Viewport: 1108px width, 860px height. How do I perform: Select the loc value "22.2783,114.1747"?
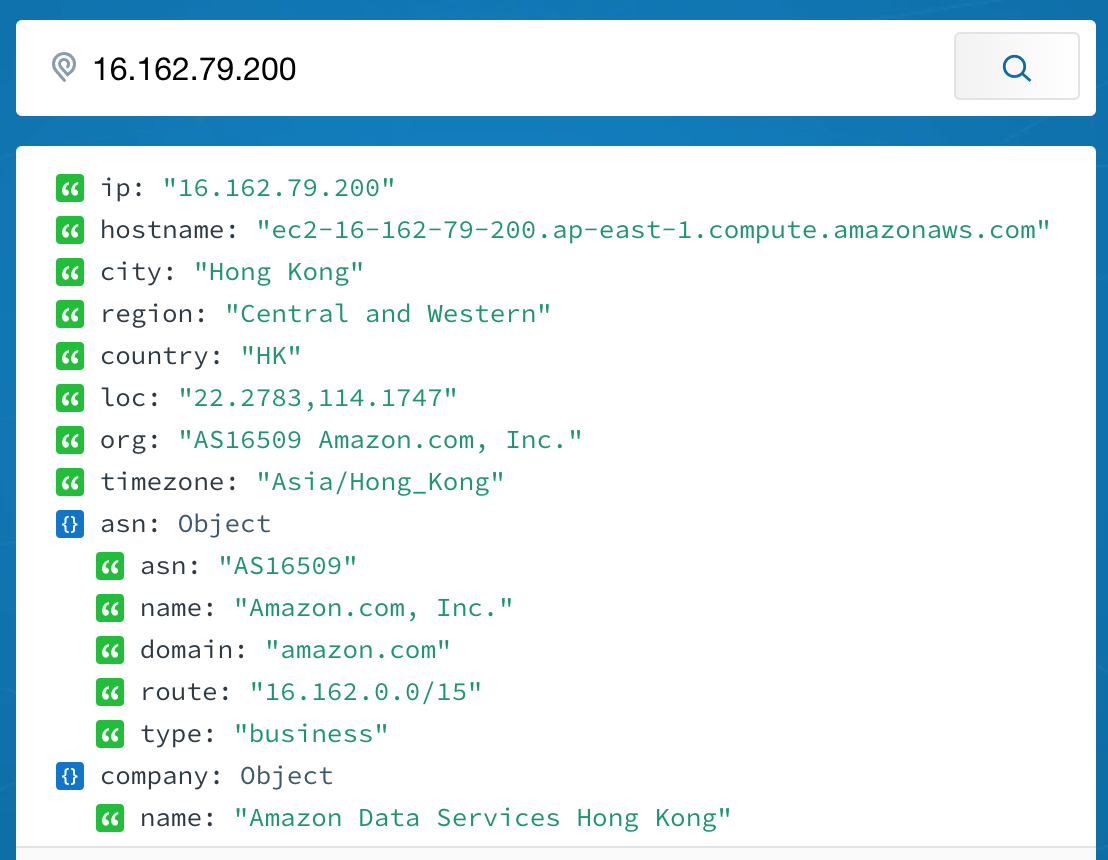pyautogui.click(x=317, y=398)
